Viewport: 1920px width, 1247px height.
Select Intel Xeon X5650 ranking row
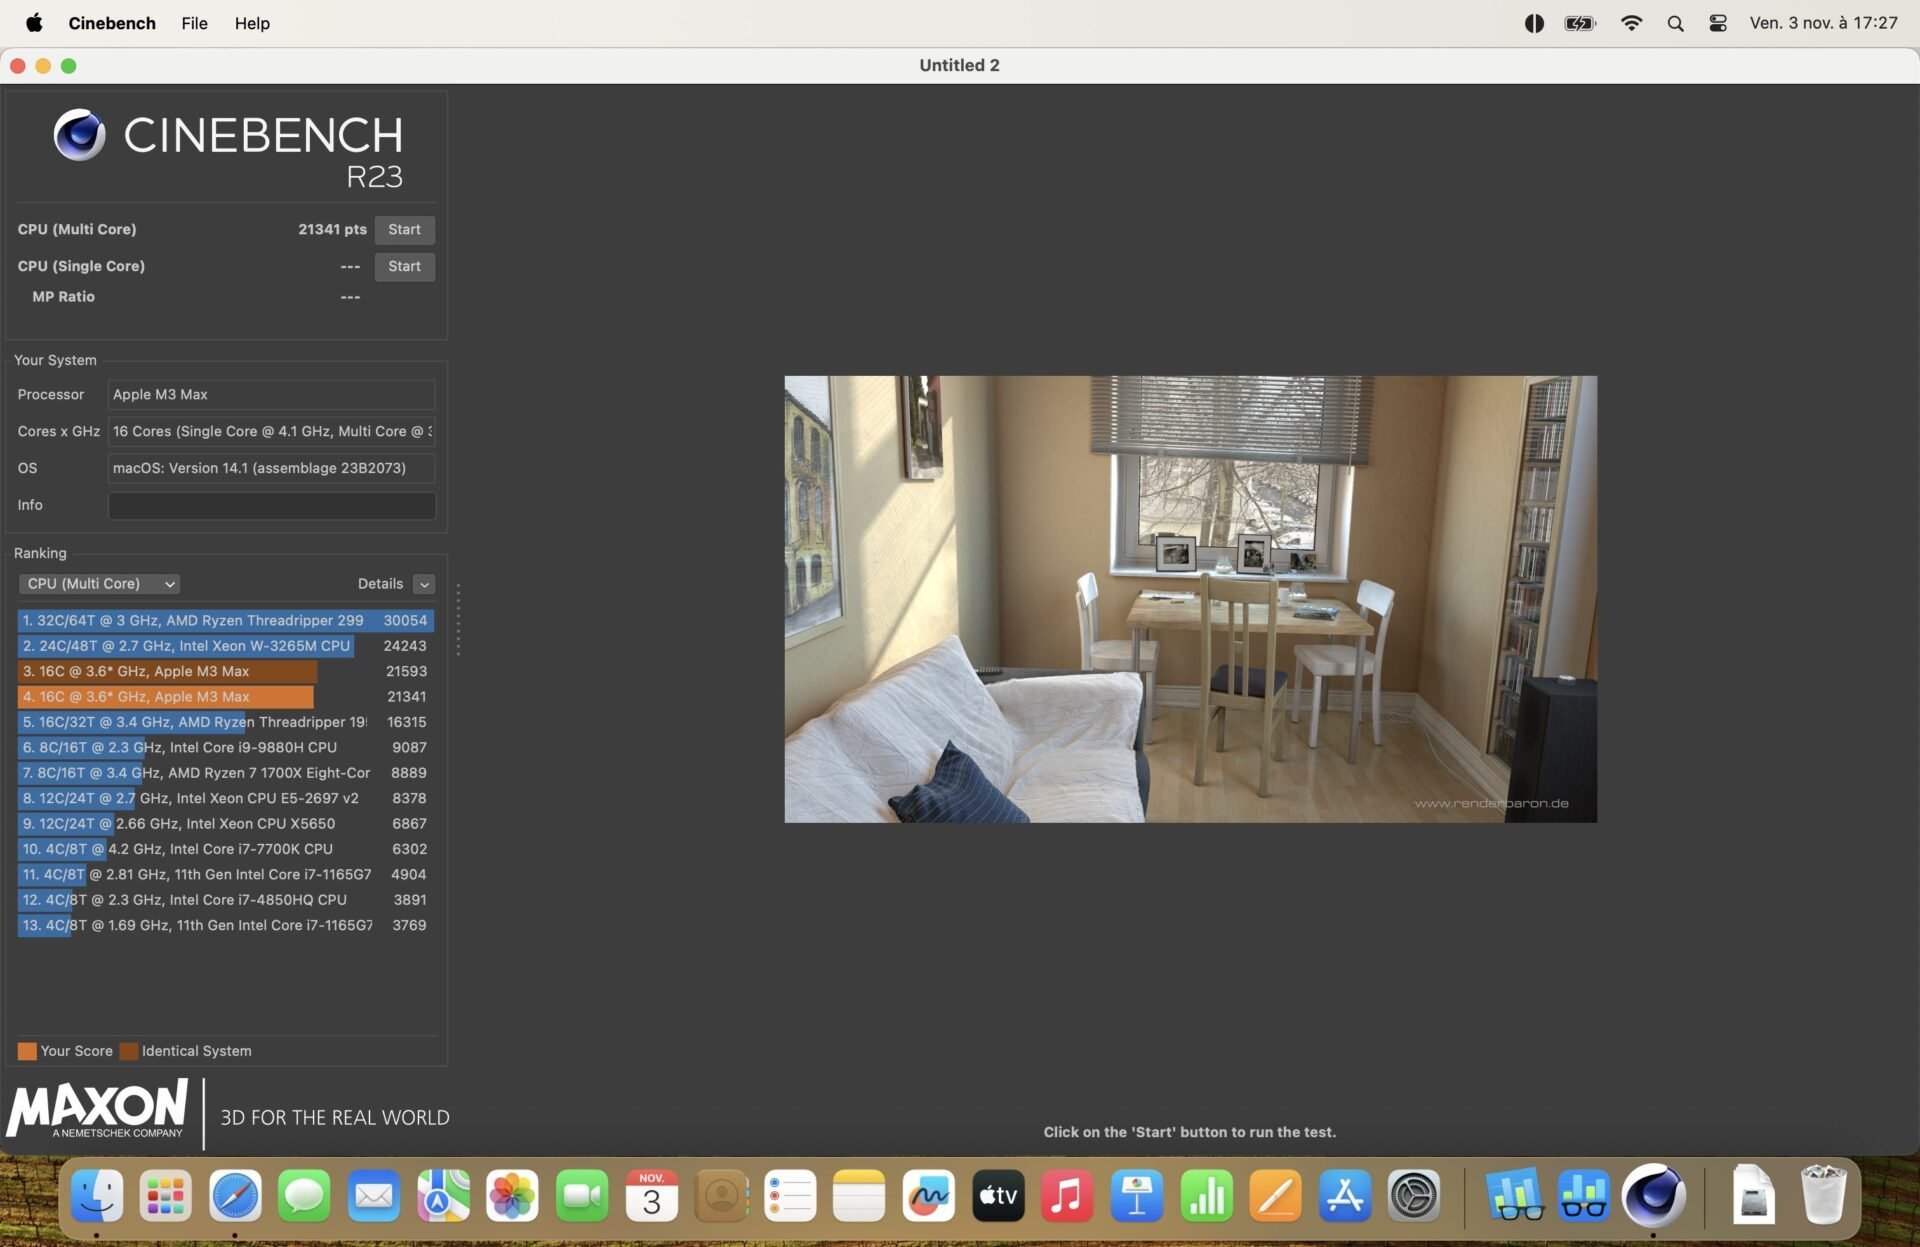point(225,824)
